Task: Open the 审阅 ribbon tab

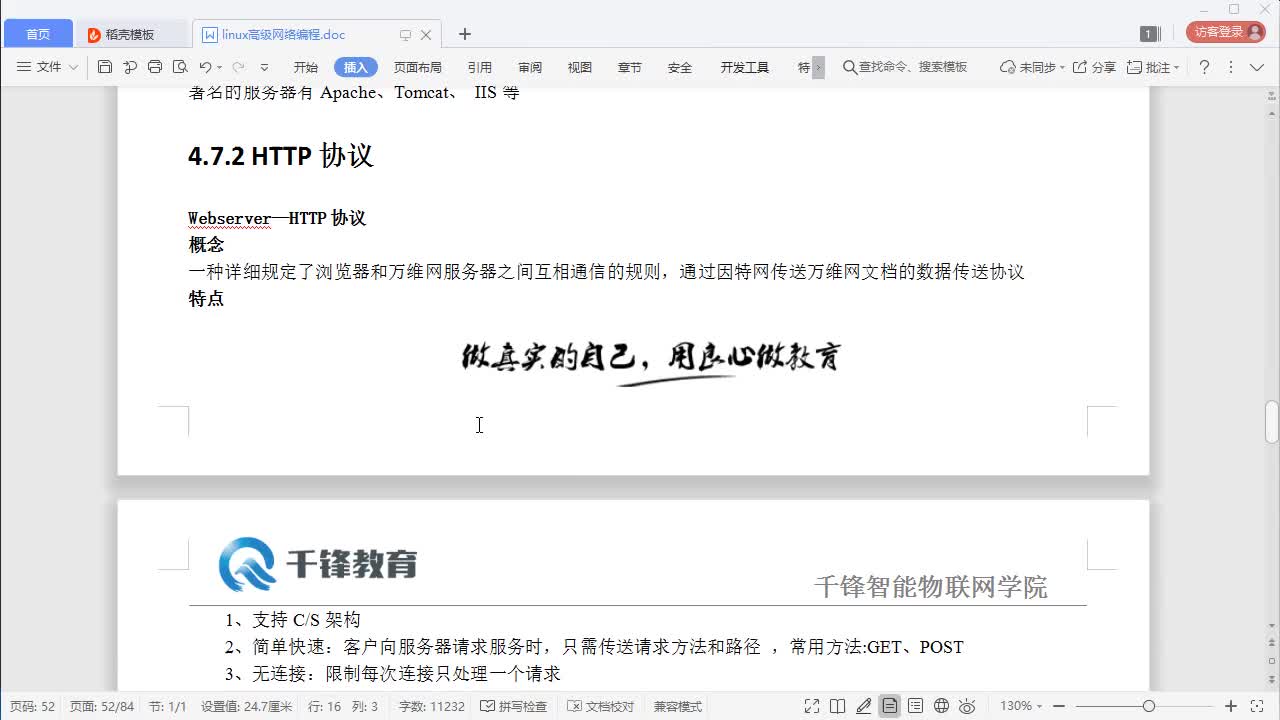Action: 530,67
